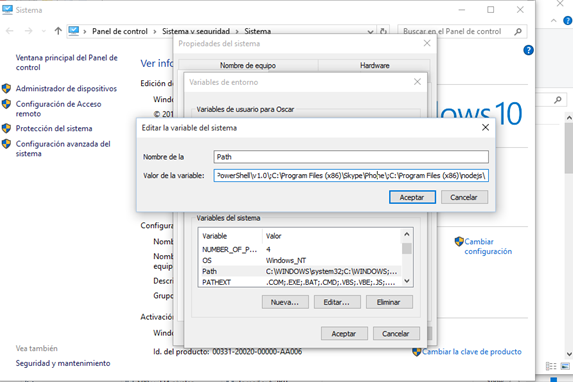This screenshot has height=382, width=573.
Task: Go back with the left arrow
Action: click(10, 31)
